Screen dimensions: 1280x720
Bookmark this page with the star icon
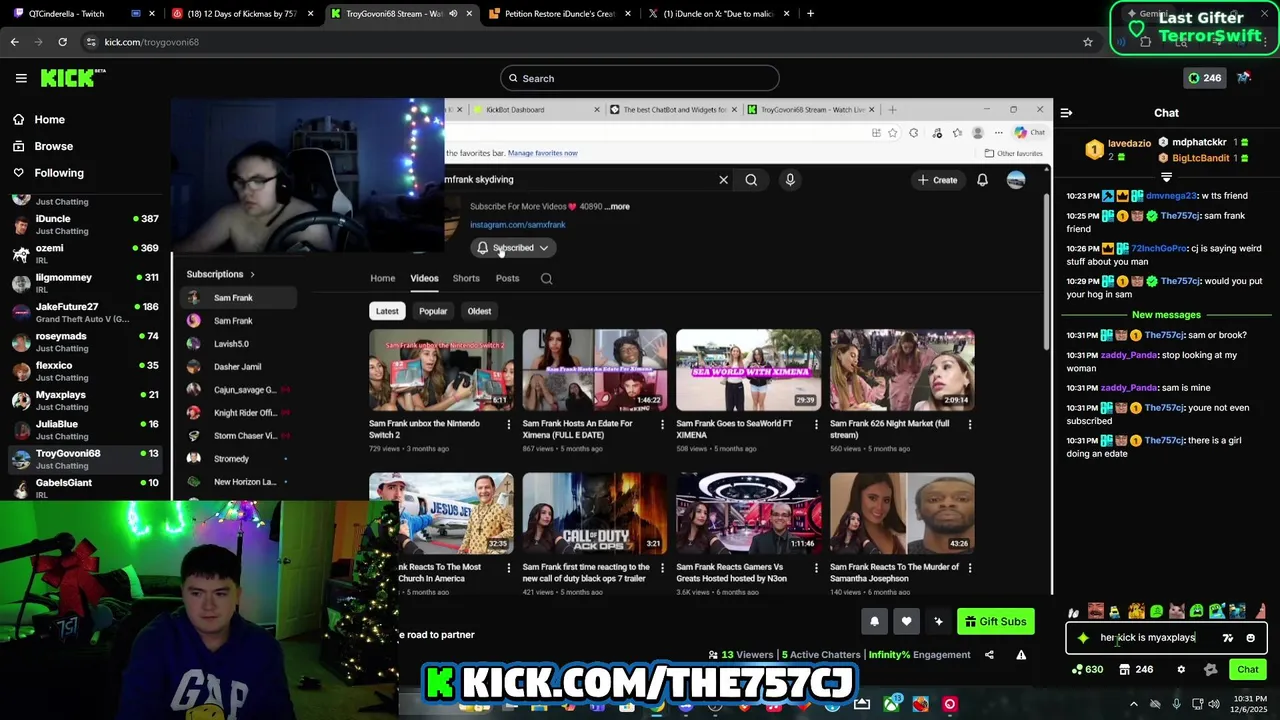[x=1088, y=42]
